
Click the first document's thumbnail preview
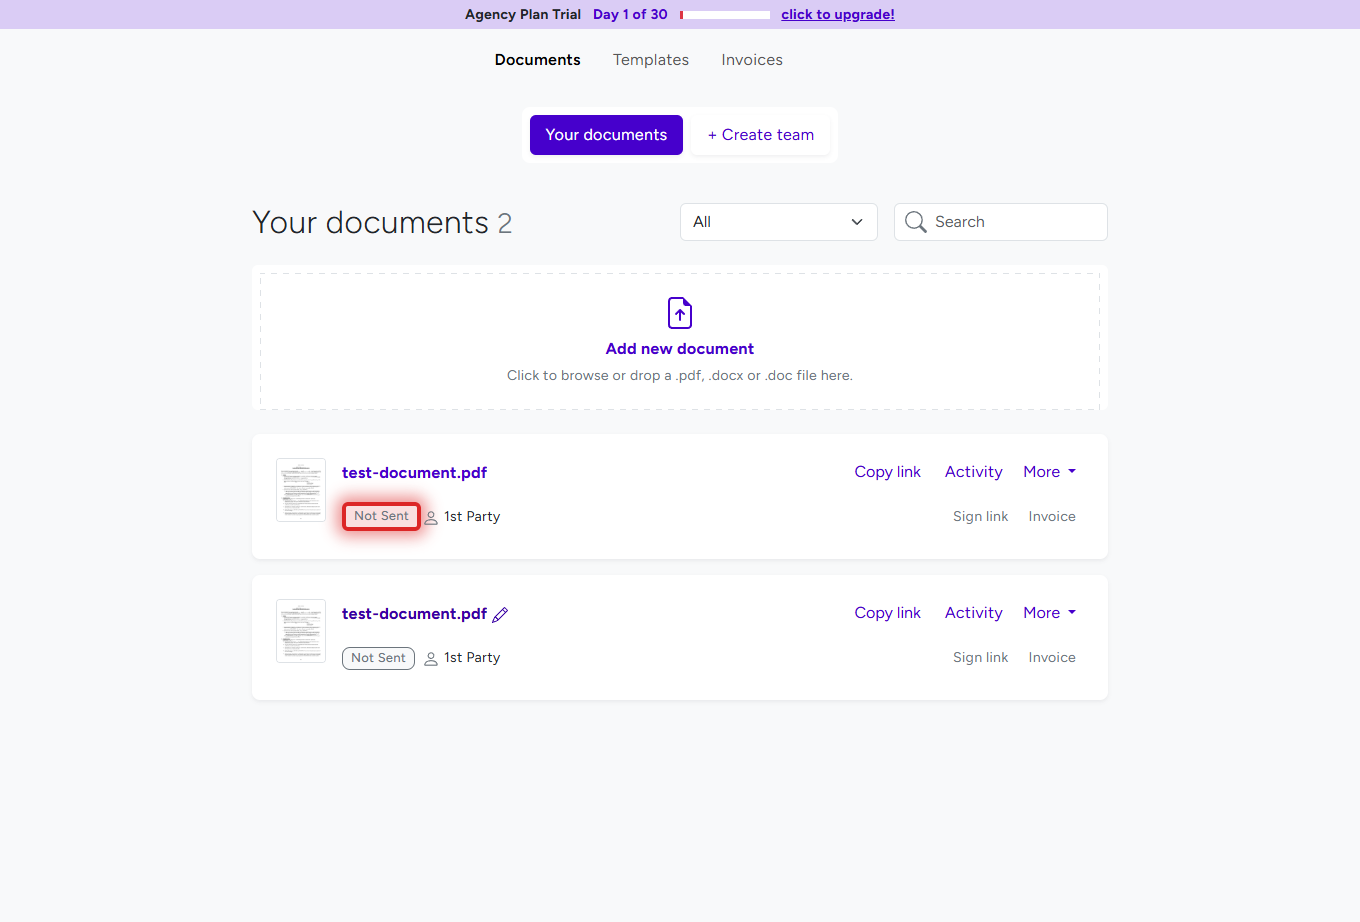click(301, 490)
